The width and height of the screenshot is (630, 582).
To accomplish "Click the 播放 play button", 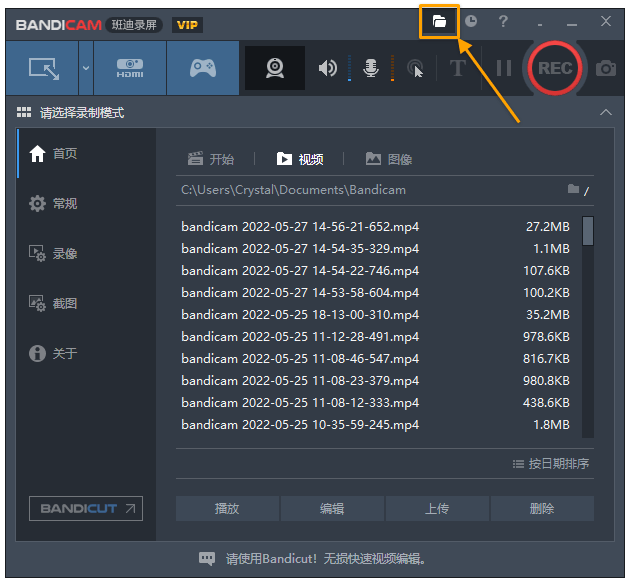I will pos(227,508).
